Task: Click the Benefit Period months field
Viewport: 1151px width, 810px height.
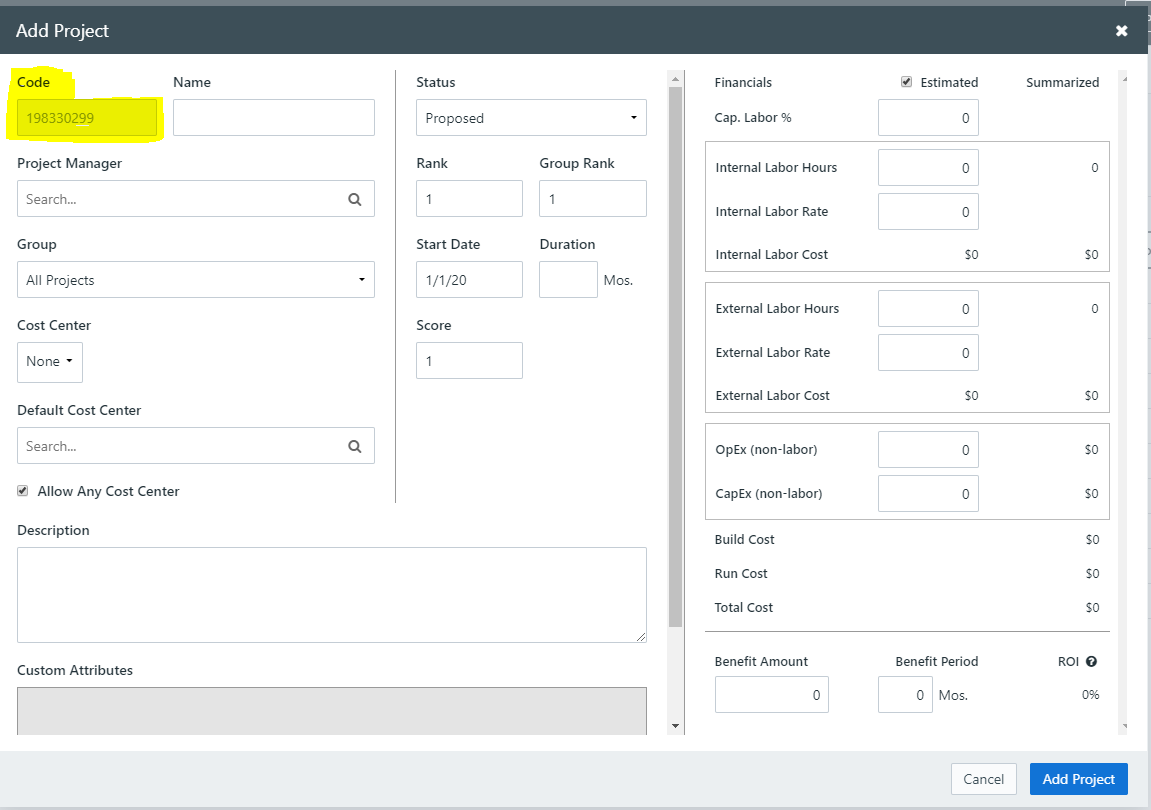Action: (x=905, y=695)
